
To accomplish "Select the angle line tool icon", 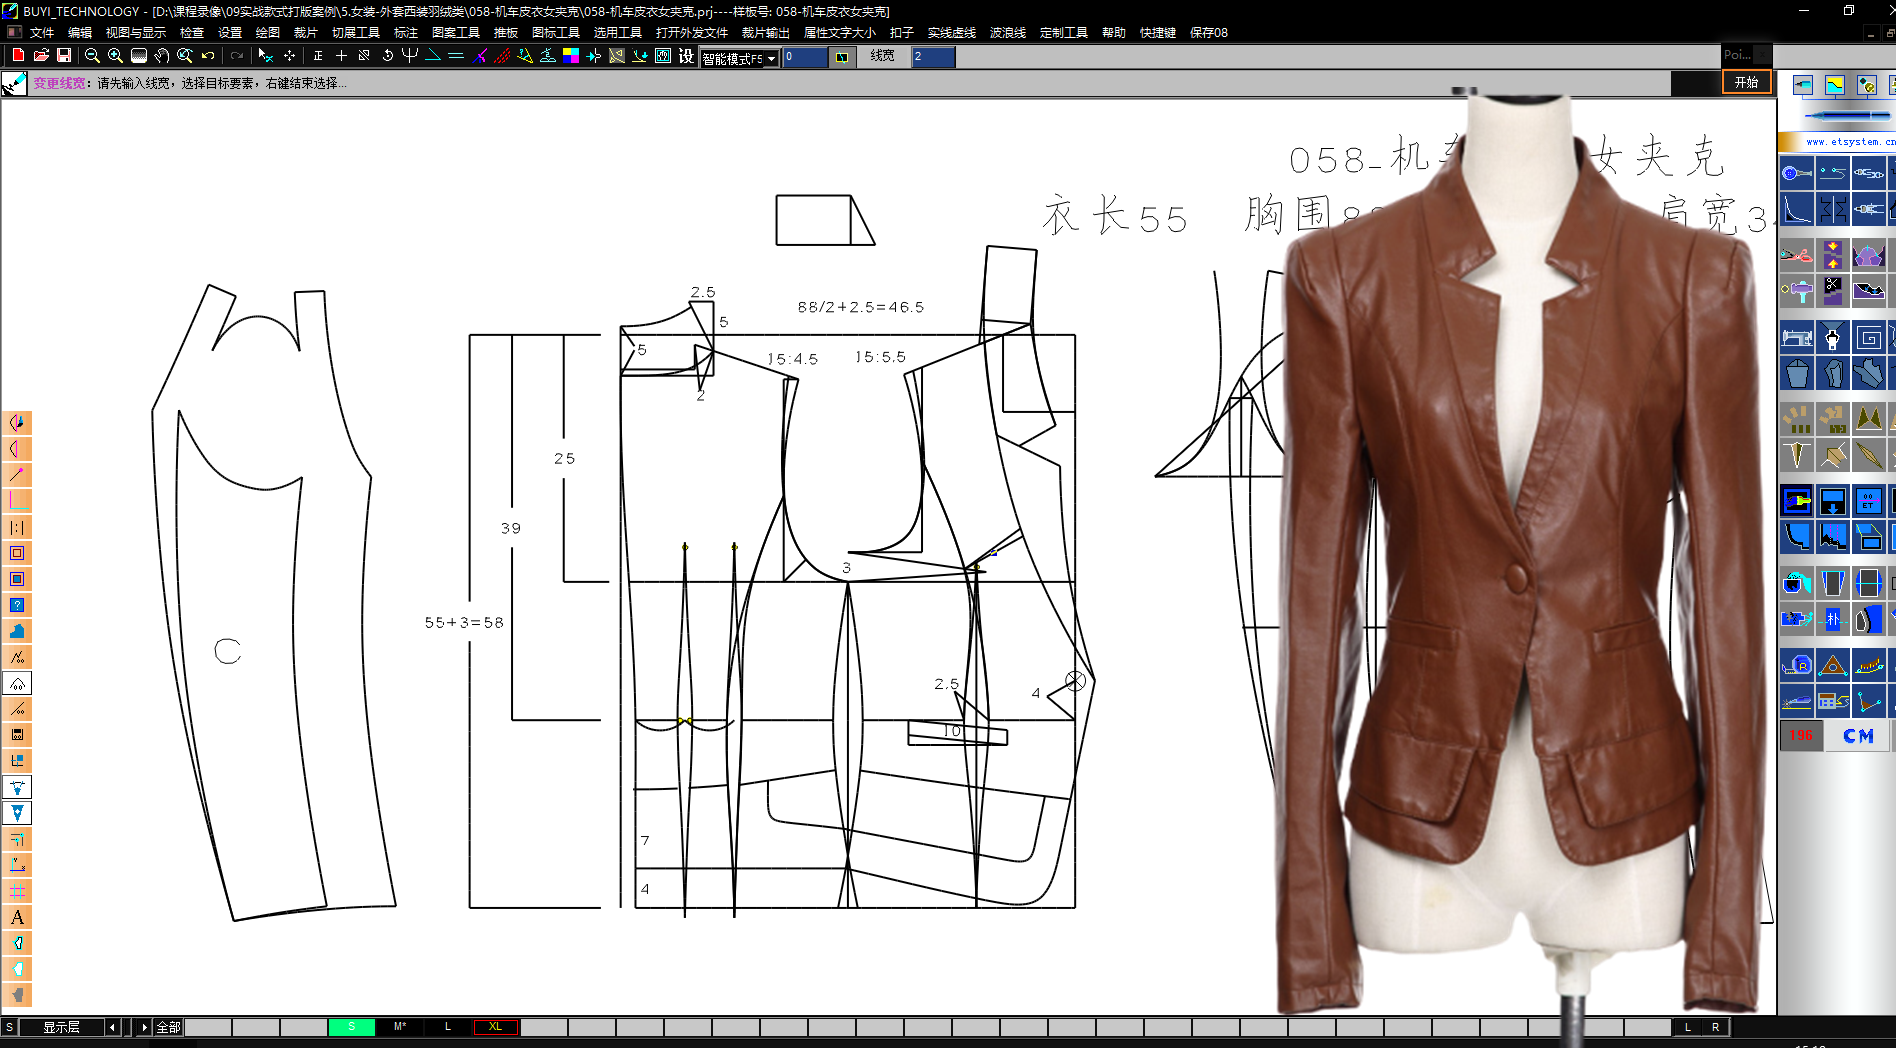I will point(433,56).
